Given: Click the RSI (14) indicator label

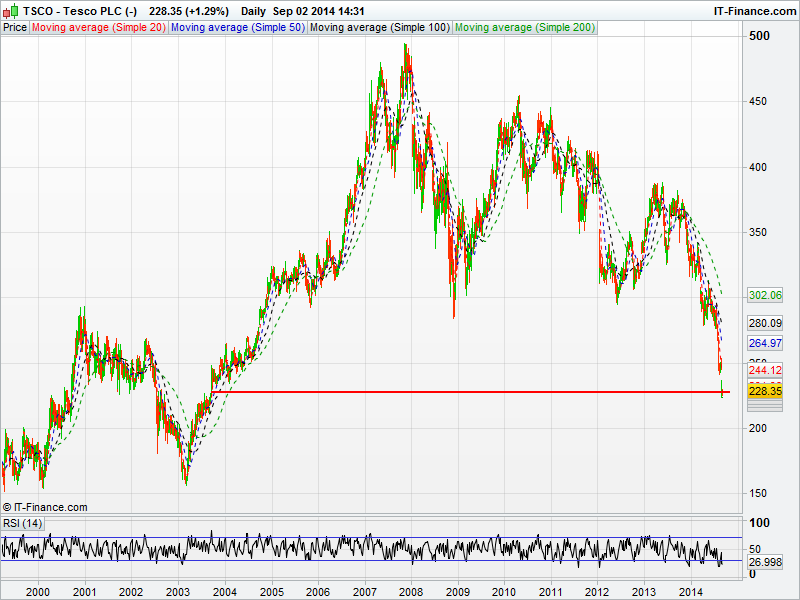Looking at the screenshot, I should (23, 523).
